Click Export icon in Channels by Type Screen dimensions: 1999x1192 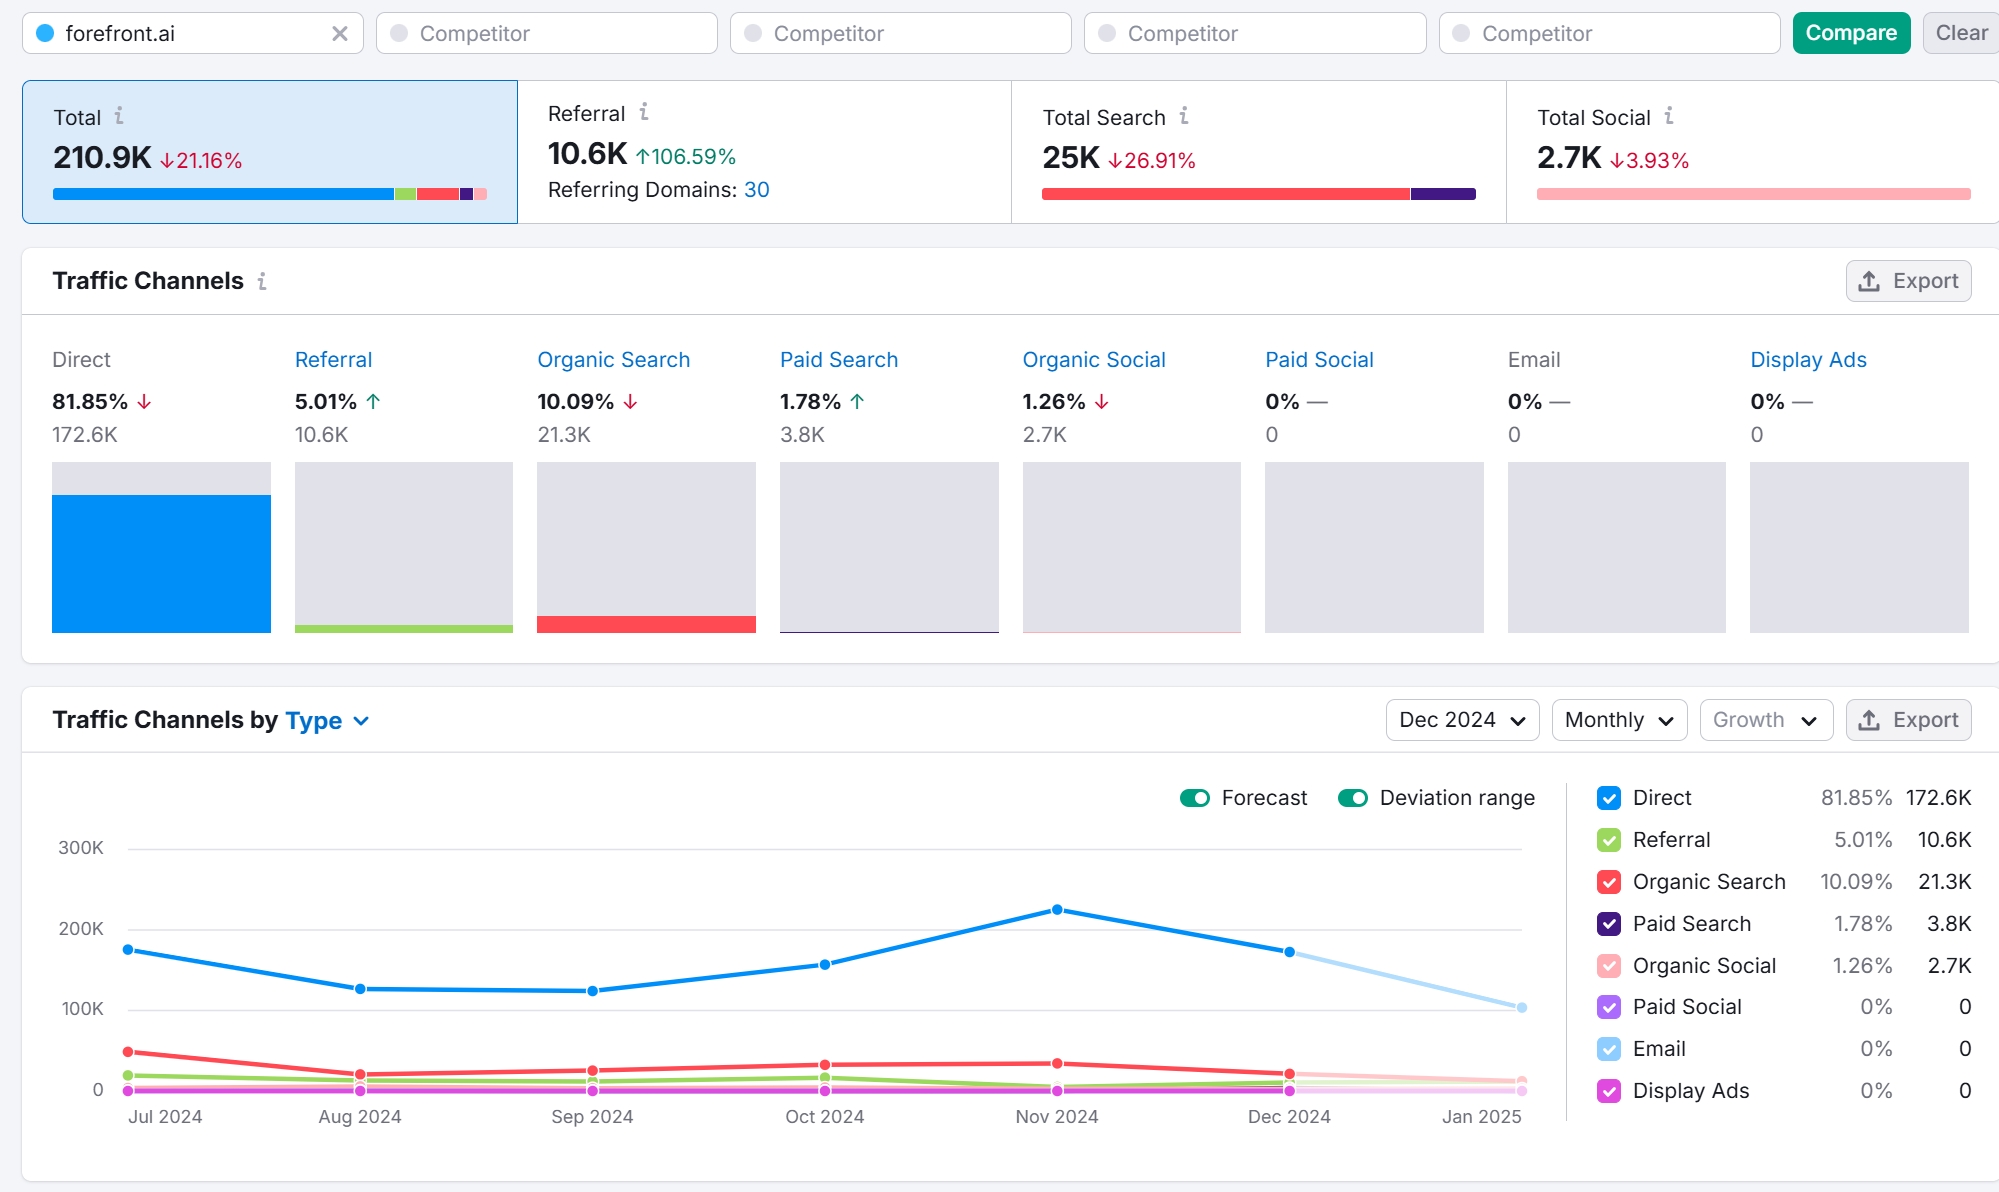pyautogui.click(x=1868, y=720)
